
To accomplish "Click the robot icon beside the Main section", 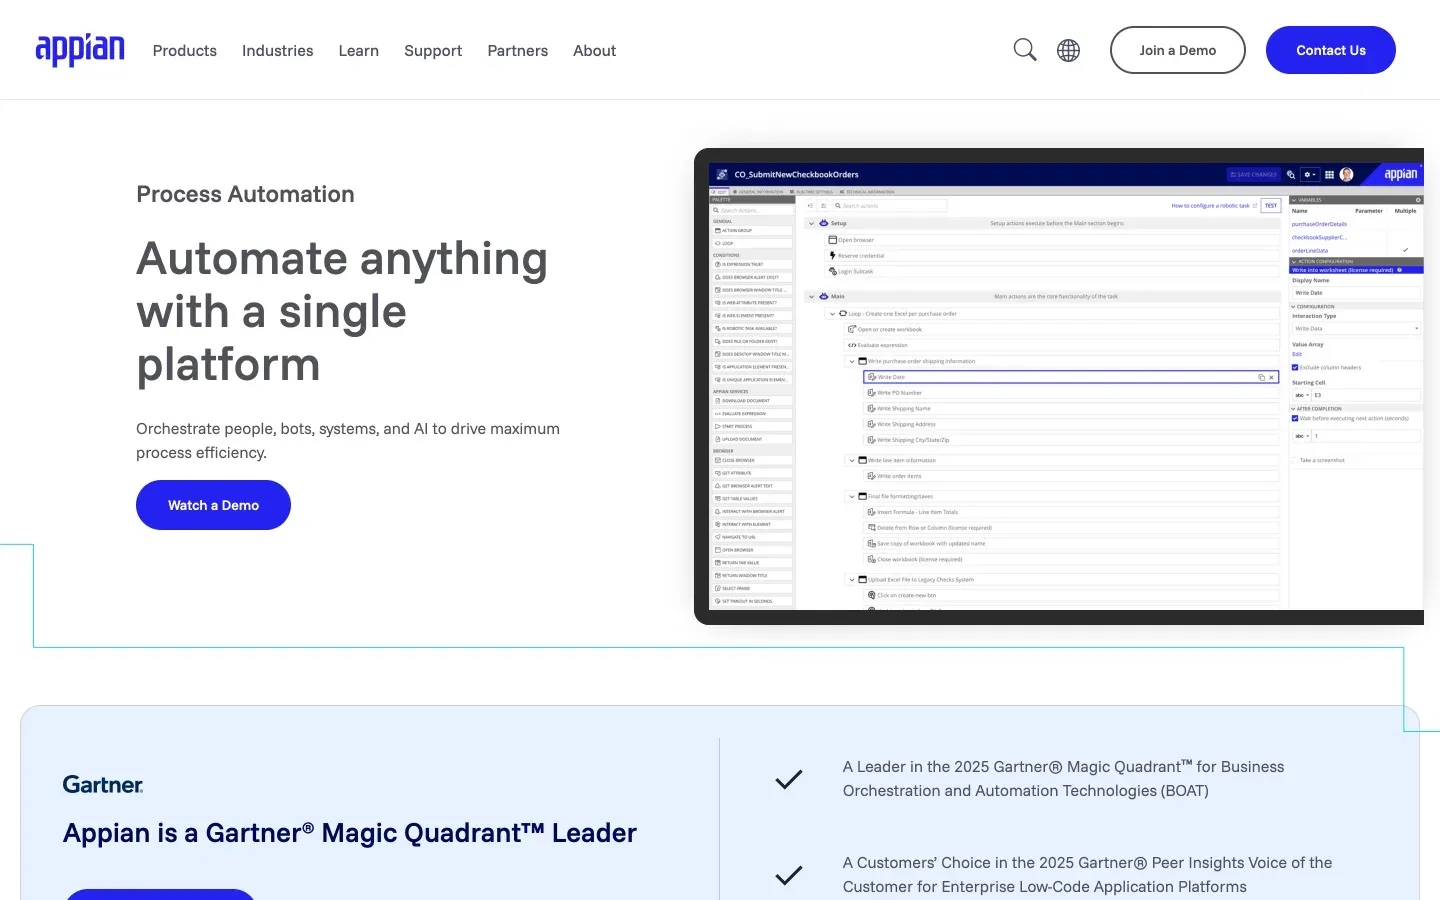I will click(824, 296).
